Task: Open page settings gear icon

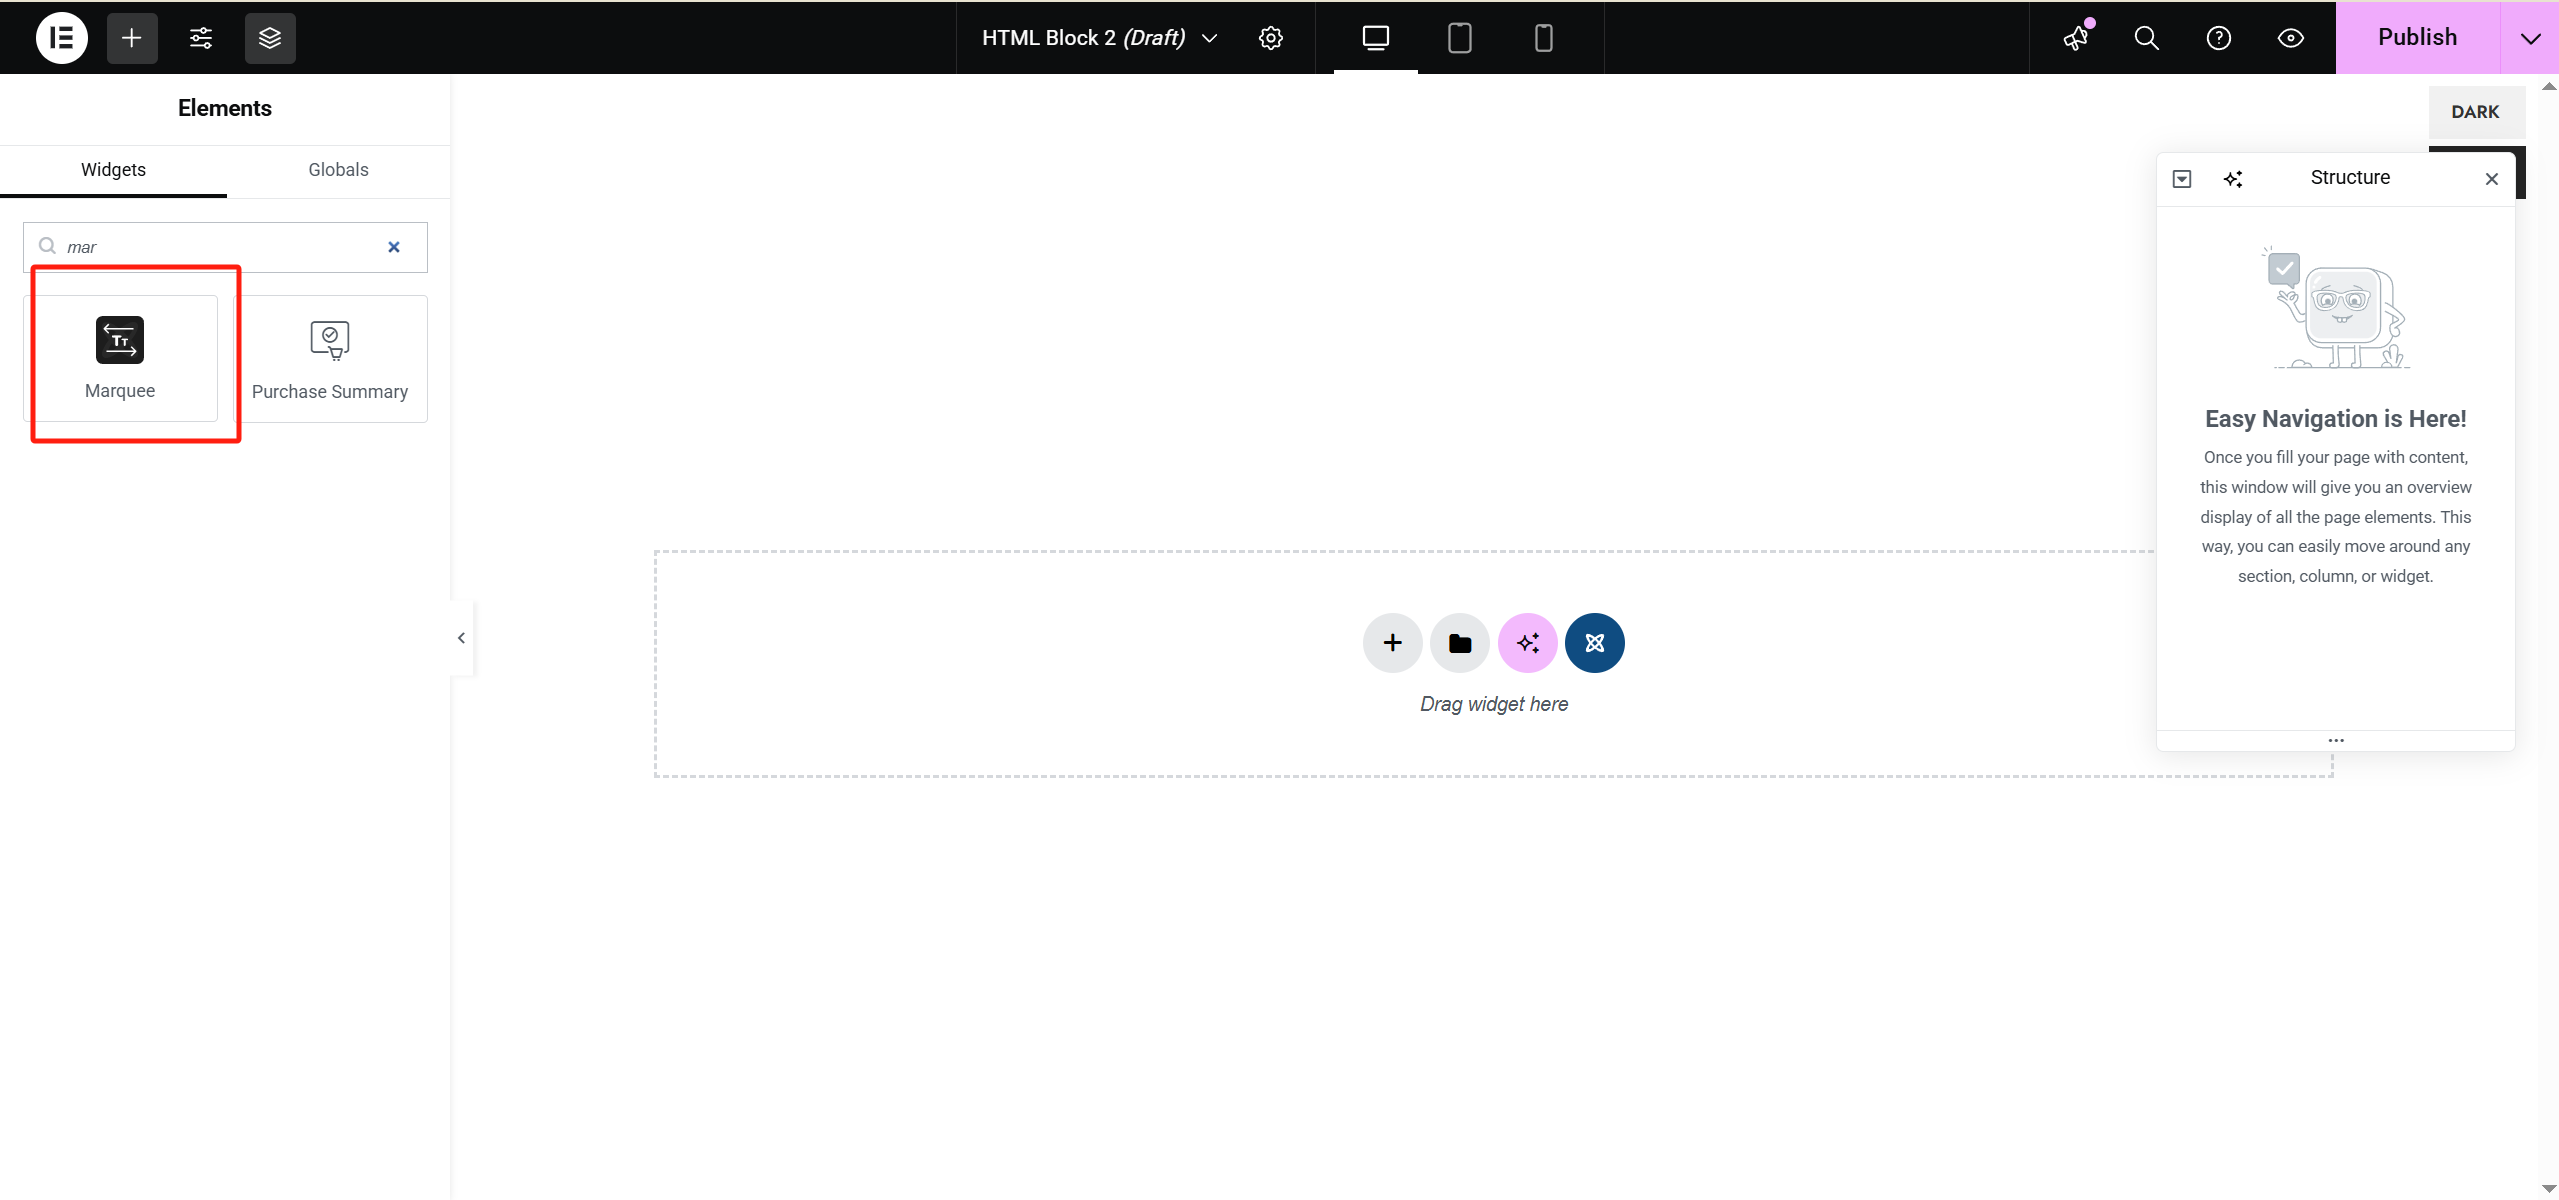Action: coord(1270,38)
